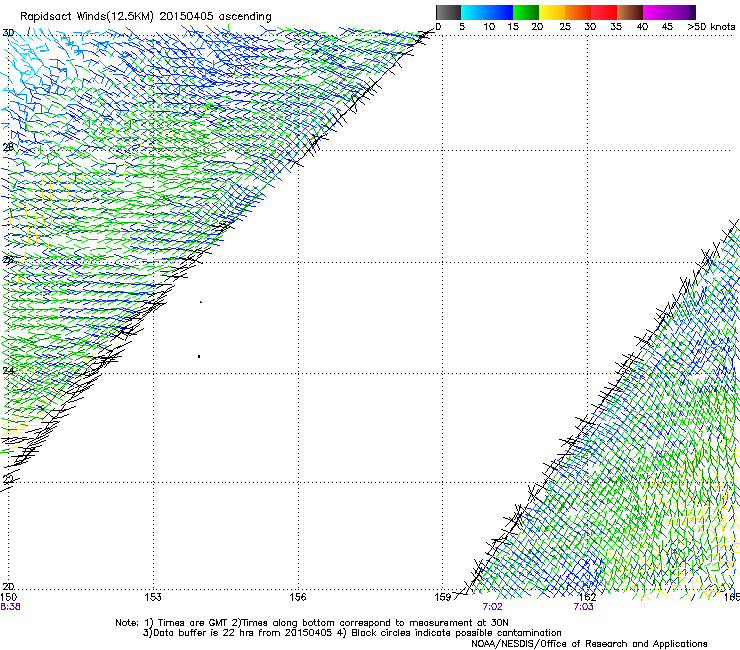Click the cyan 5-10 knots legend swatch

point(474,12)
